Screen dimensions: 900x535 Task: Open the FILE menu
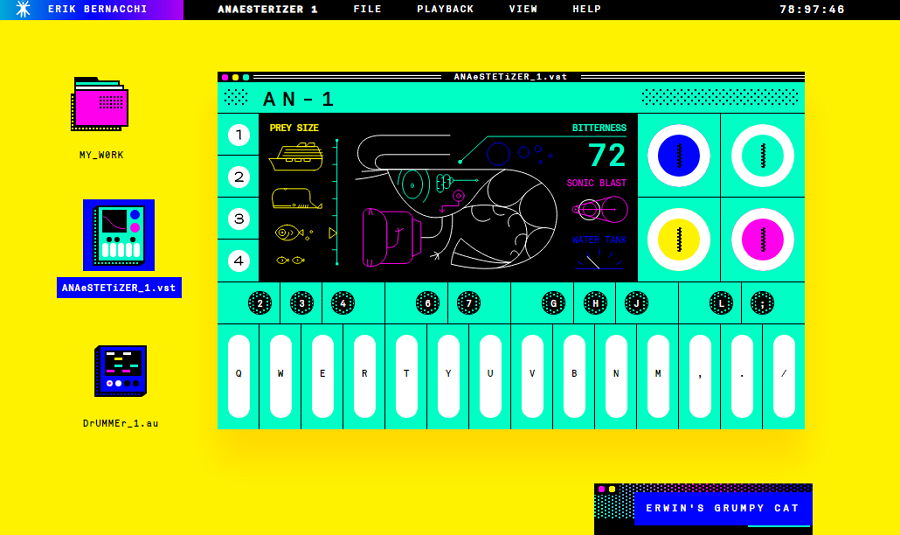click(367, 9)
